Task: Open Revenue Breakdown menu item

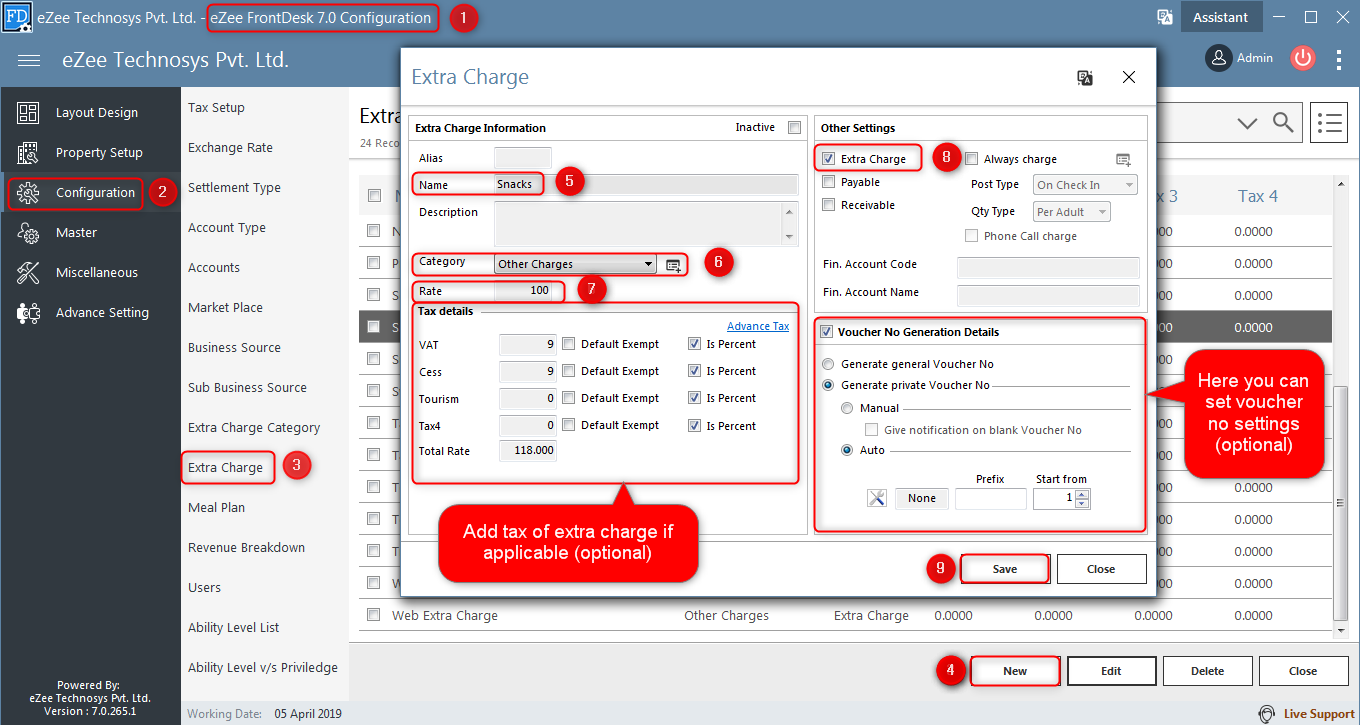Action: 246,548
